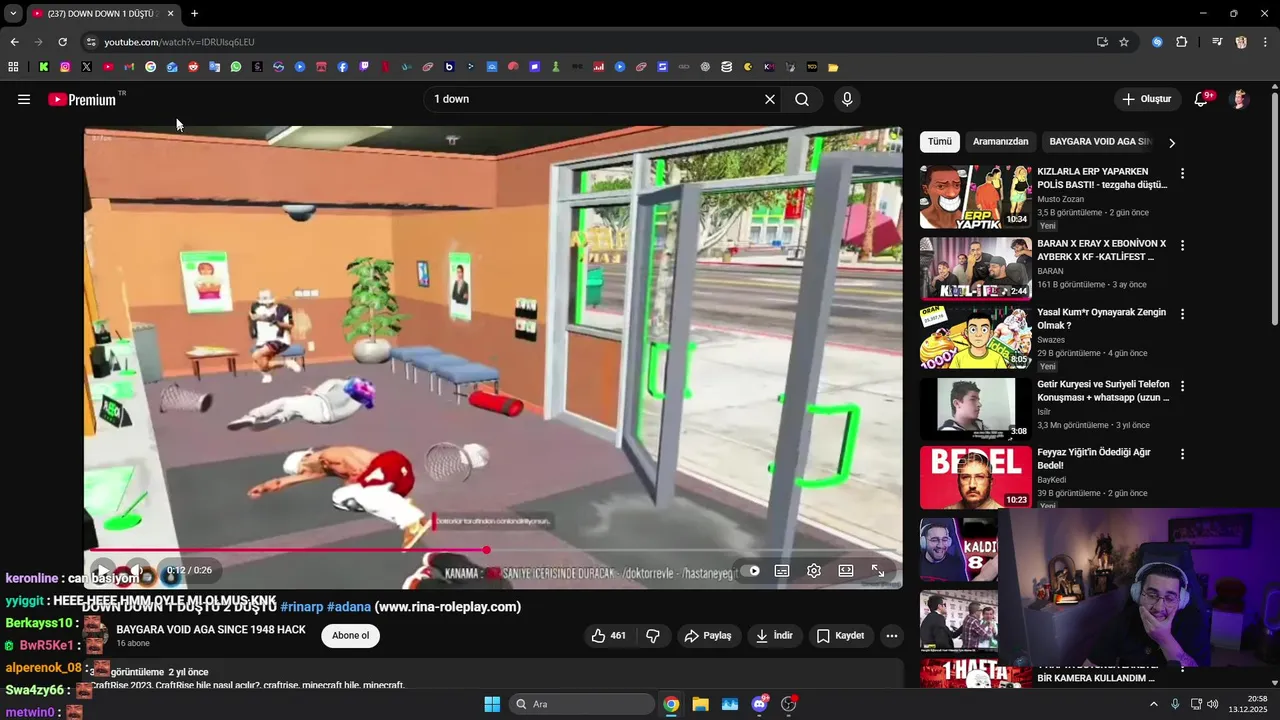Viewport: 1280px width, 720px height.
Task: Open #rinarp hashtag link
Action: [302, 607]
